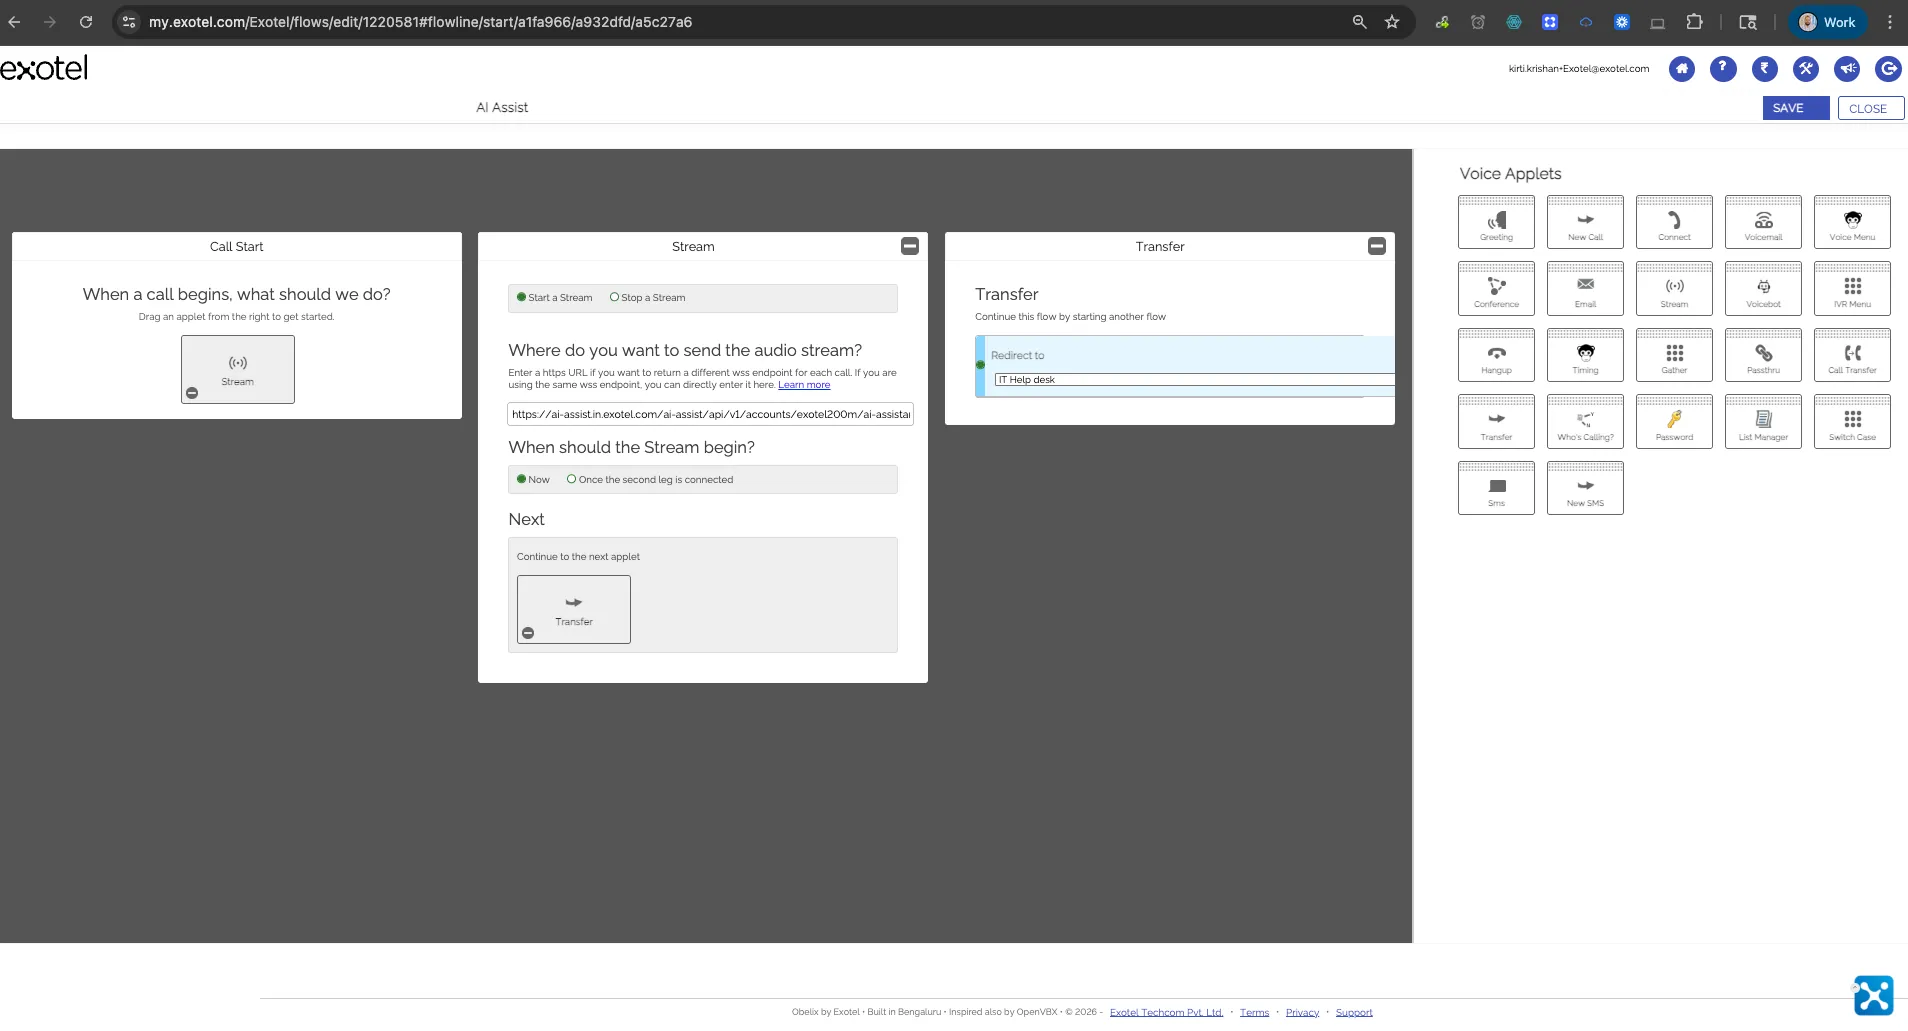Open the help question mark icon
The width and height of the screenshot is (1908, 1031).
point(1723,69)
